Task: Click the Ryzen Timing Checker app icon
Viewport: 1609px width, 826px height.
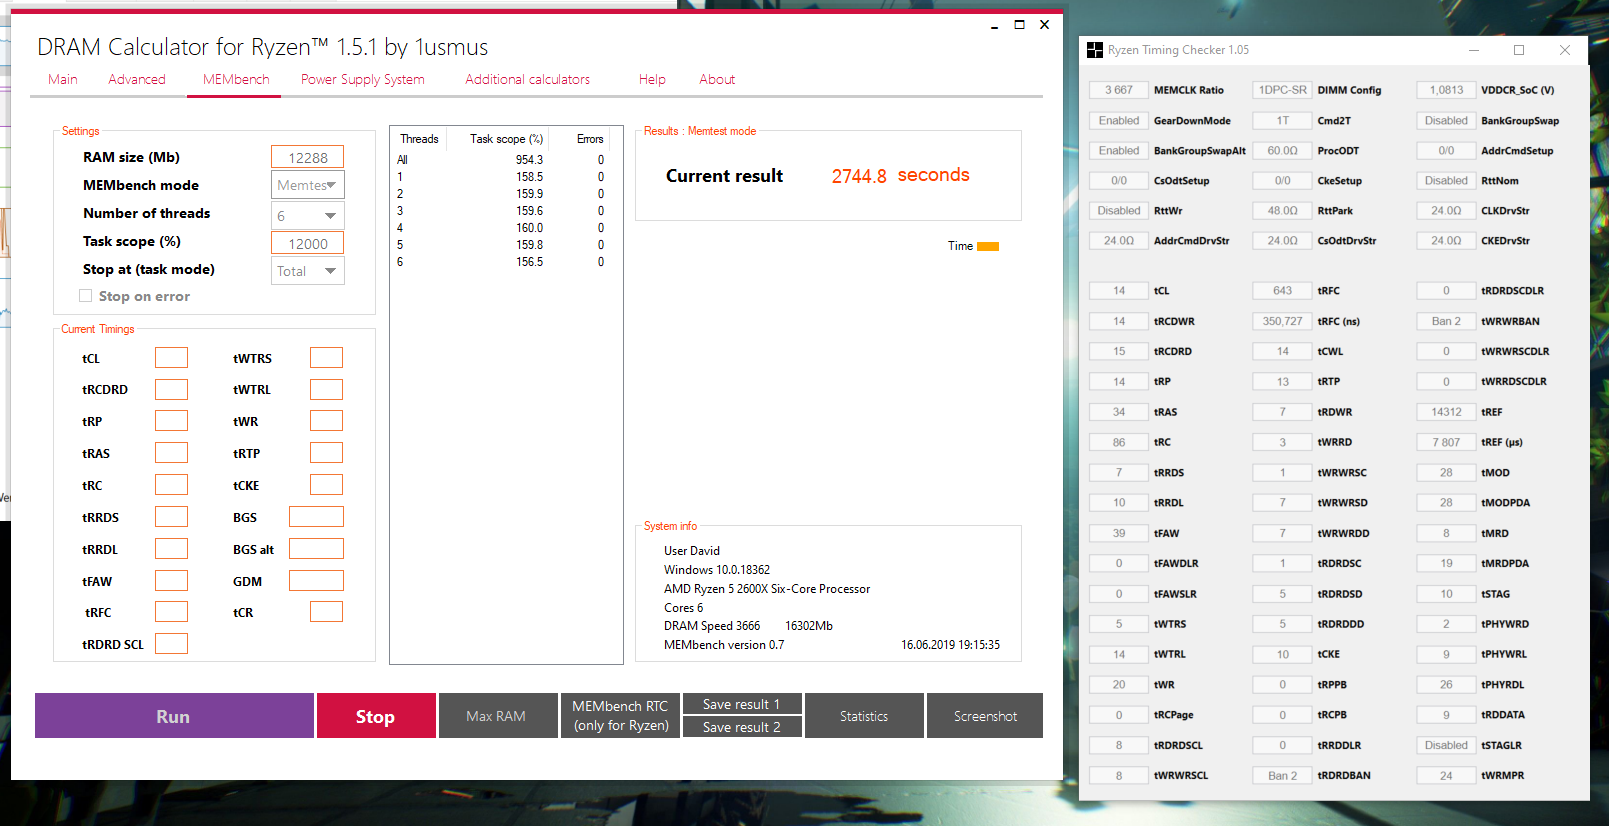Action: 1095,50
